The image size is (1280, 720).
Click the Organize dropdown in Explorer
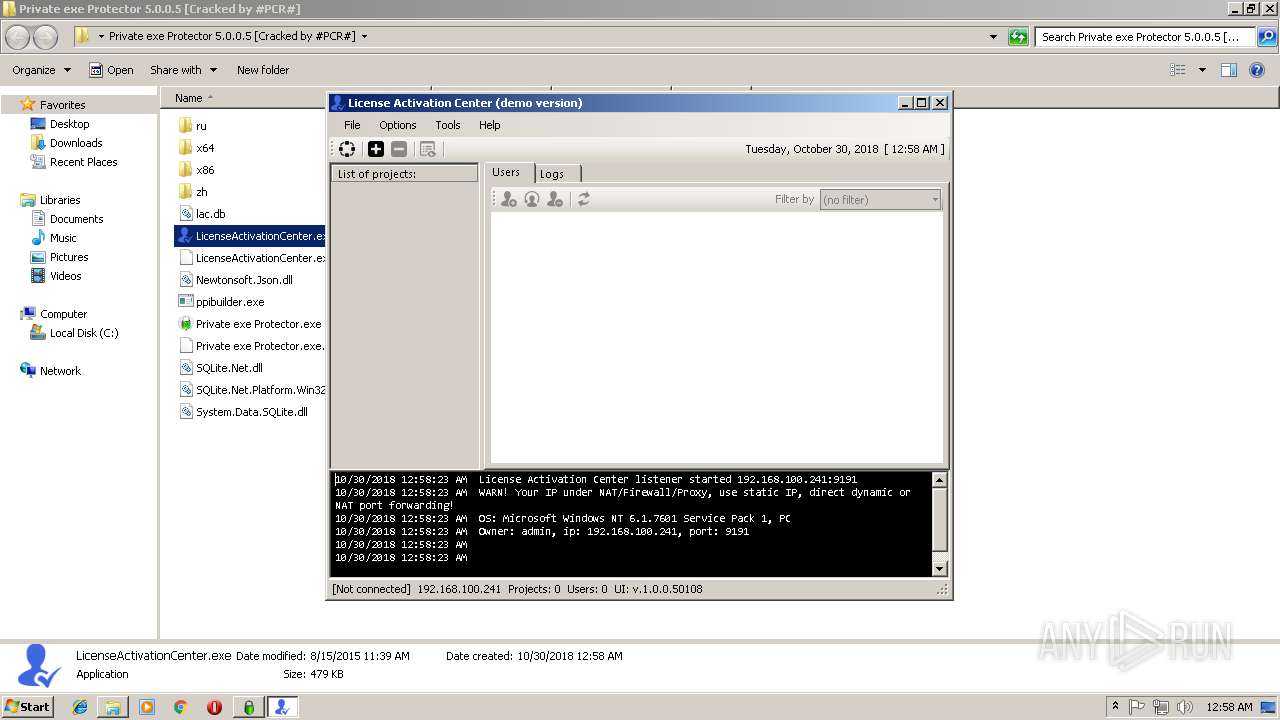(x=41, y=70)
